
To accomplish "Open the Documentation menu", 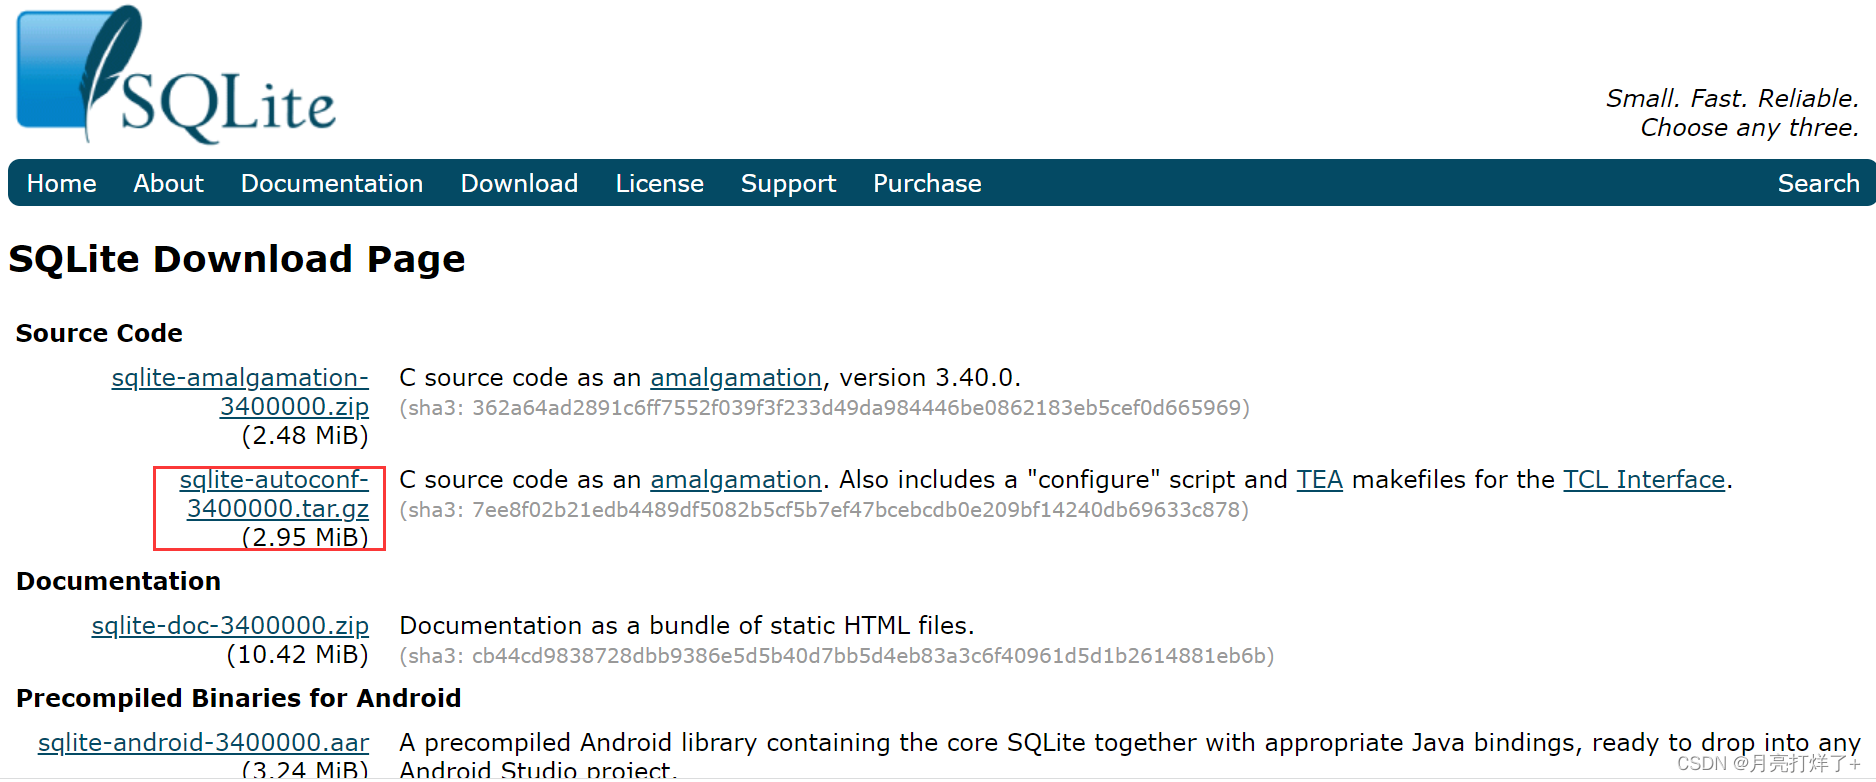I will pos(331,184).
